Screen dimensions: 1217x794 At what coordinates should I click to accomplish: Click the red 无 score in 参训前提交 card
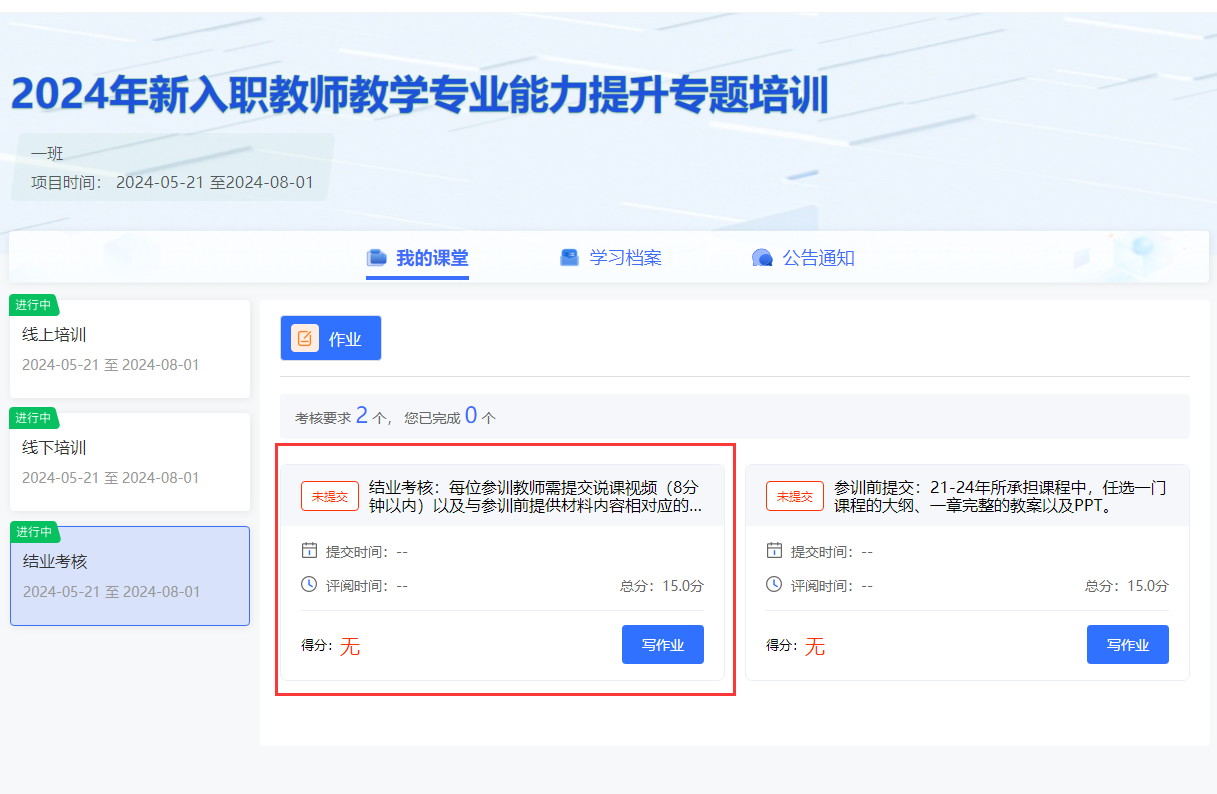coord(815,647)
